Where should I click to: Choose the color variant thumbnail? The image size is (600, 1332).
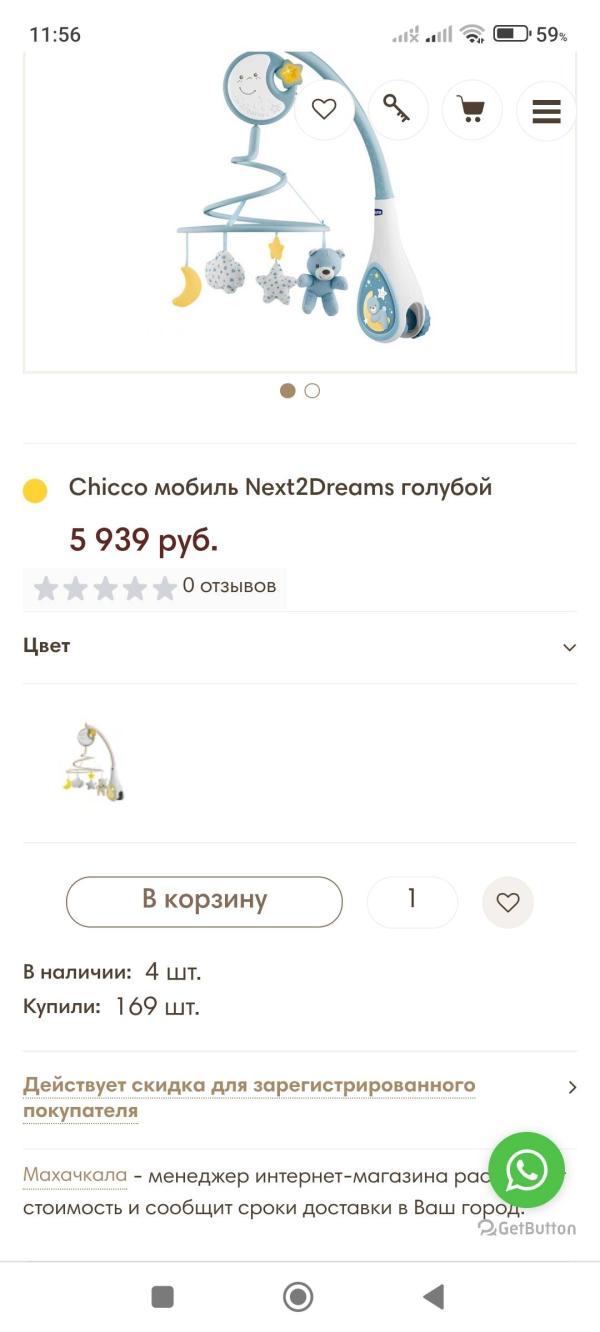click(x=92, y=762)
